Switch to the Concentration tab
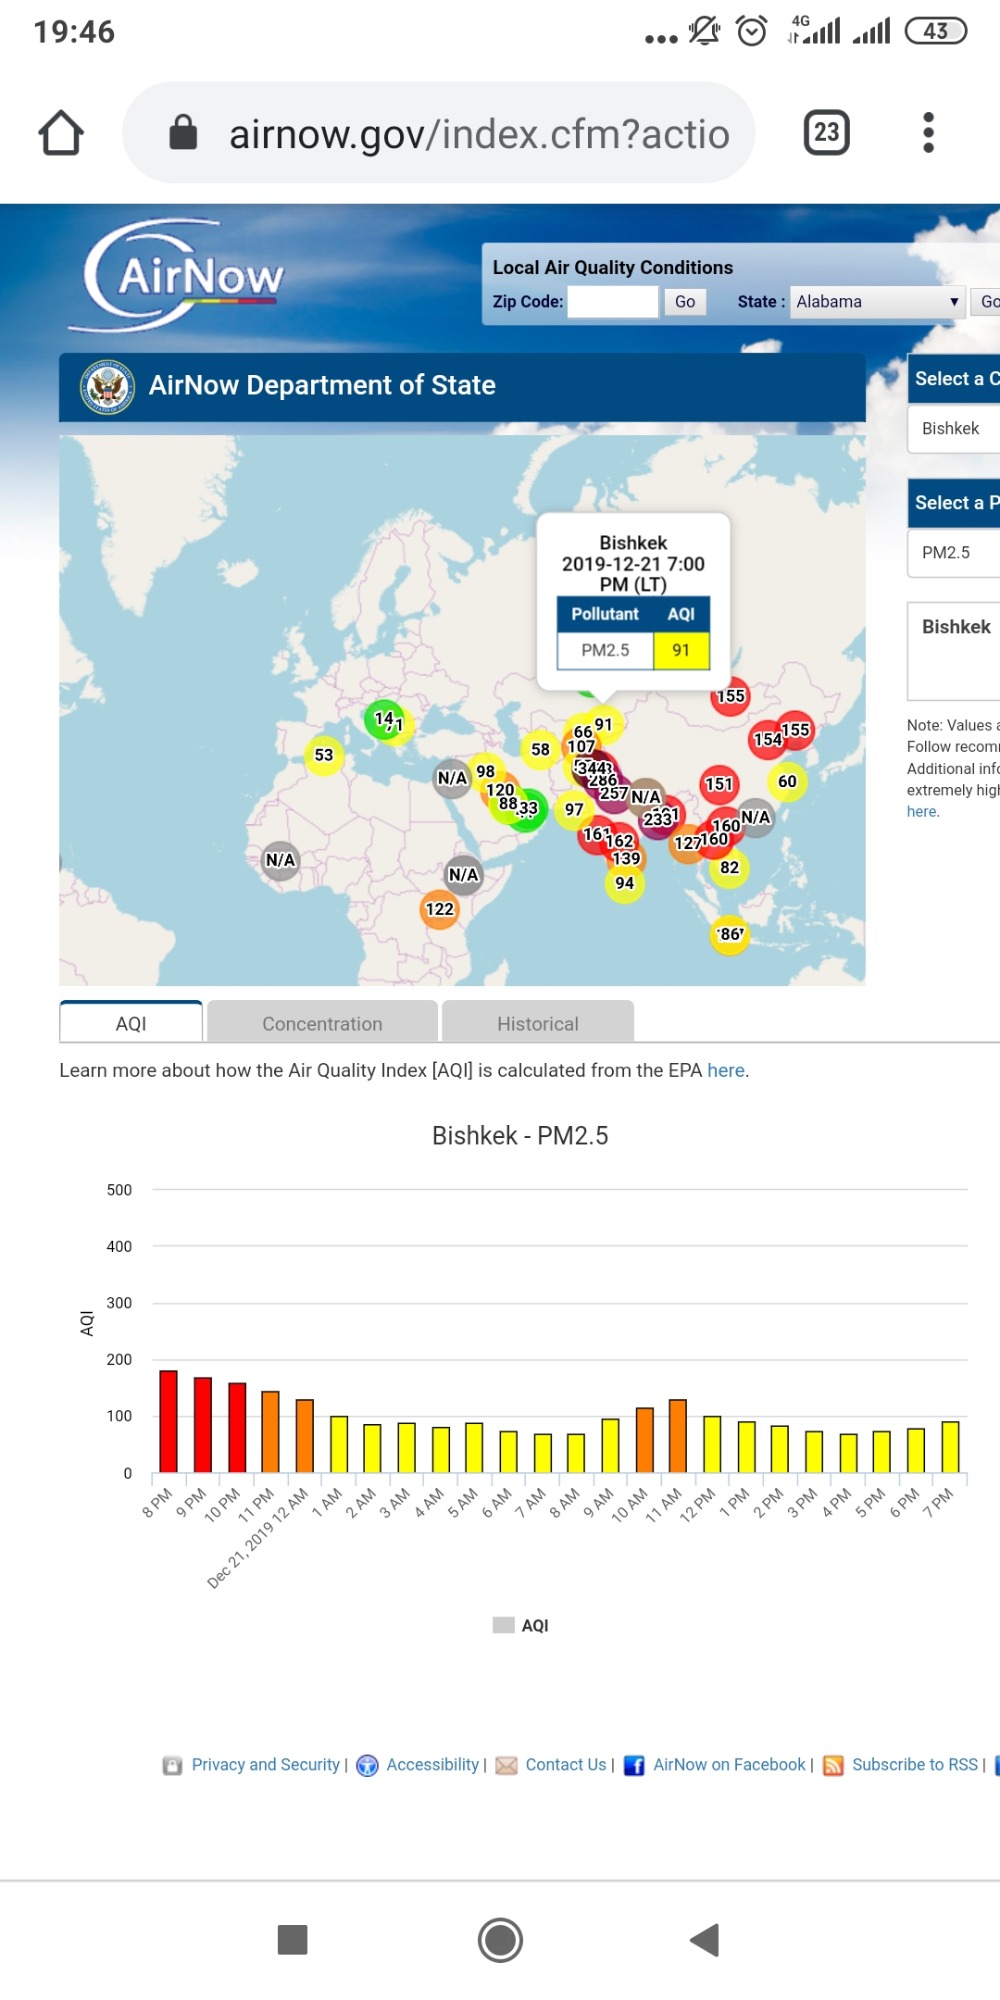Screen dimensions: 1000x2000 (x=322, y=1023)
